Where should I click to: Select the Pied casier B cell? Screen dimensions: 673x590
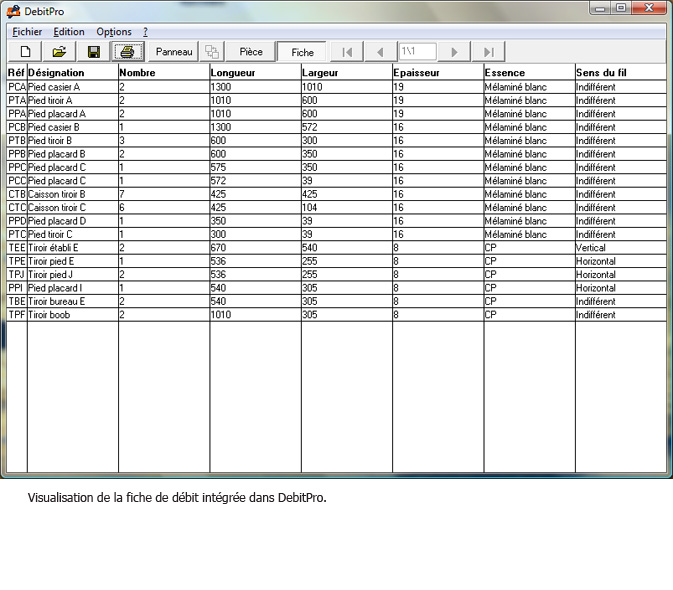point(73,127)
